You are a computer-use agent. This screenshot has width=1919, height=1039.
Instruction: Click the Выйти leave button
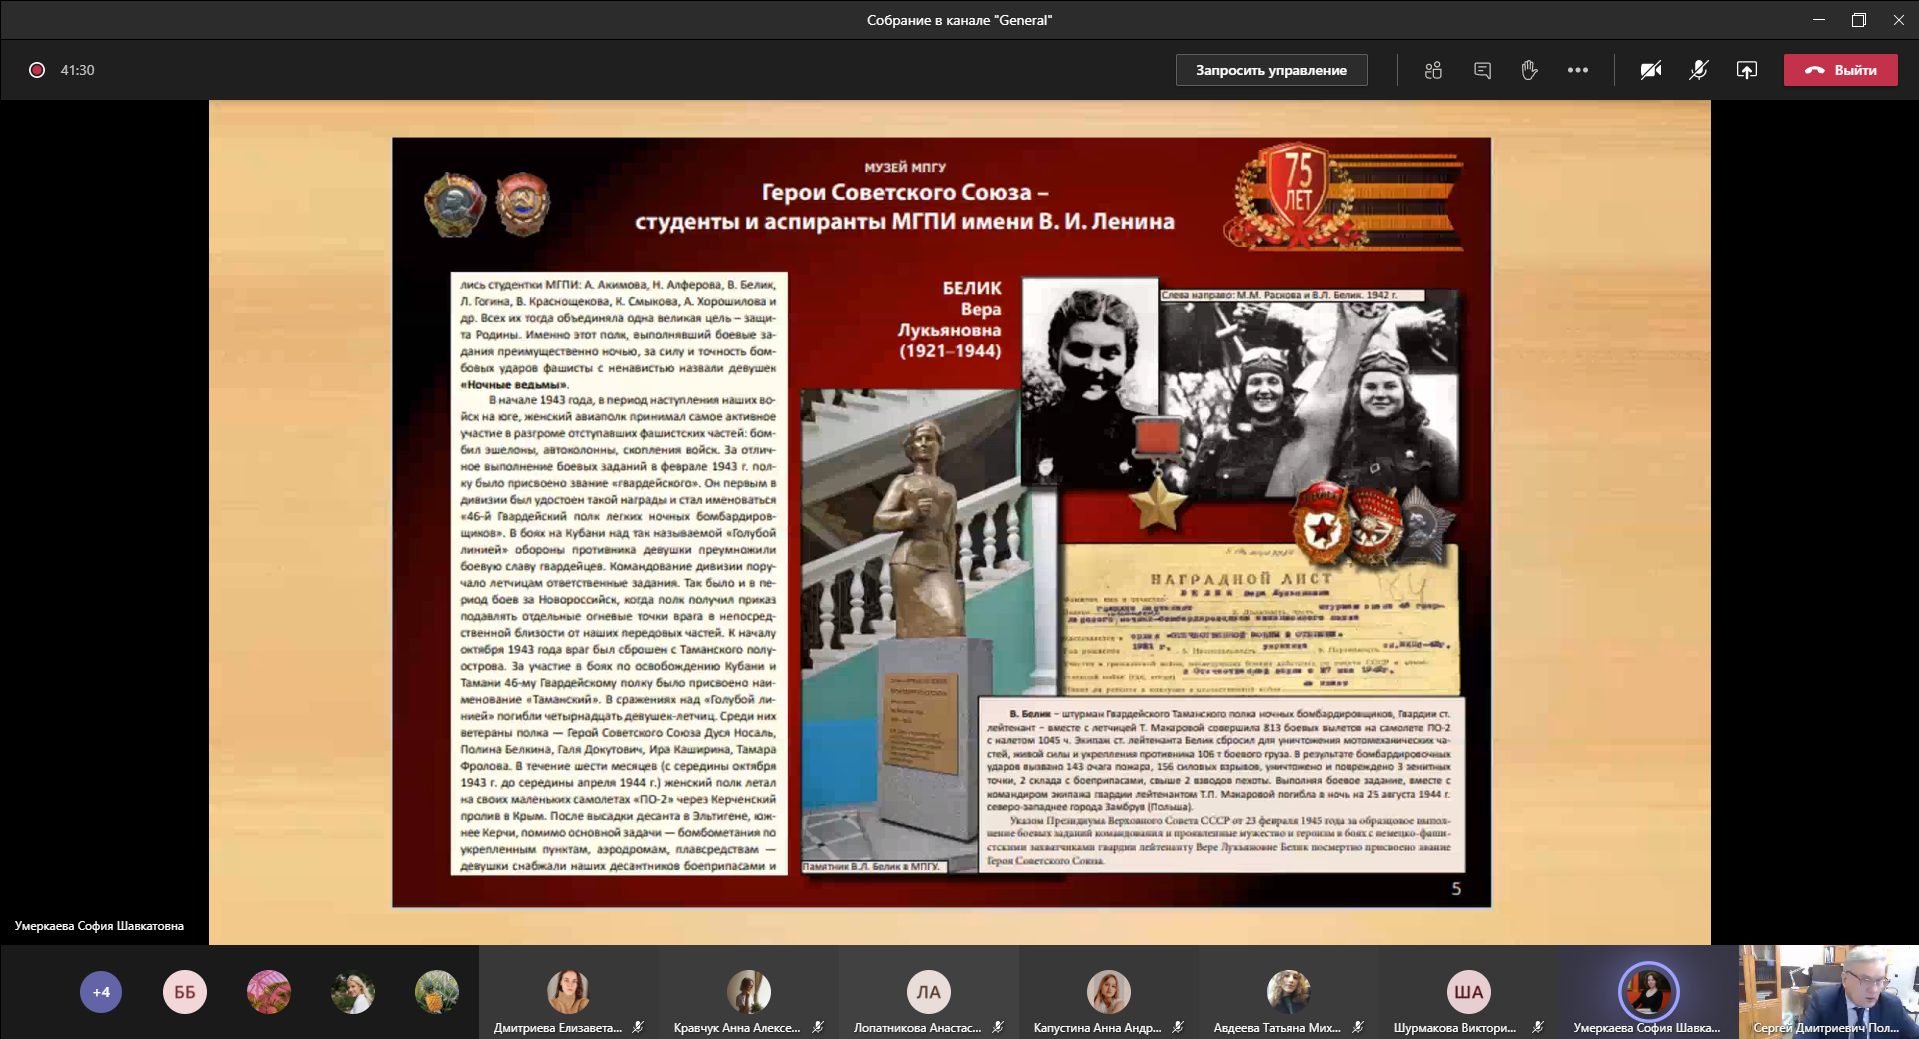(1840, 70)
